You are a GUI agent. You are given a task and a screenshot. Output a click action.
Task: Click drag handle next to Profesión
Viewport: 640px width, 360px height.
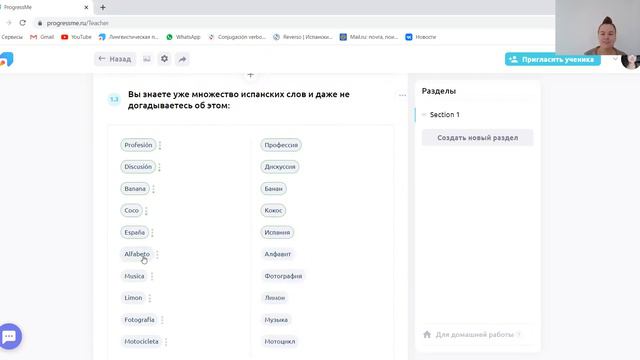(160, 145)
